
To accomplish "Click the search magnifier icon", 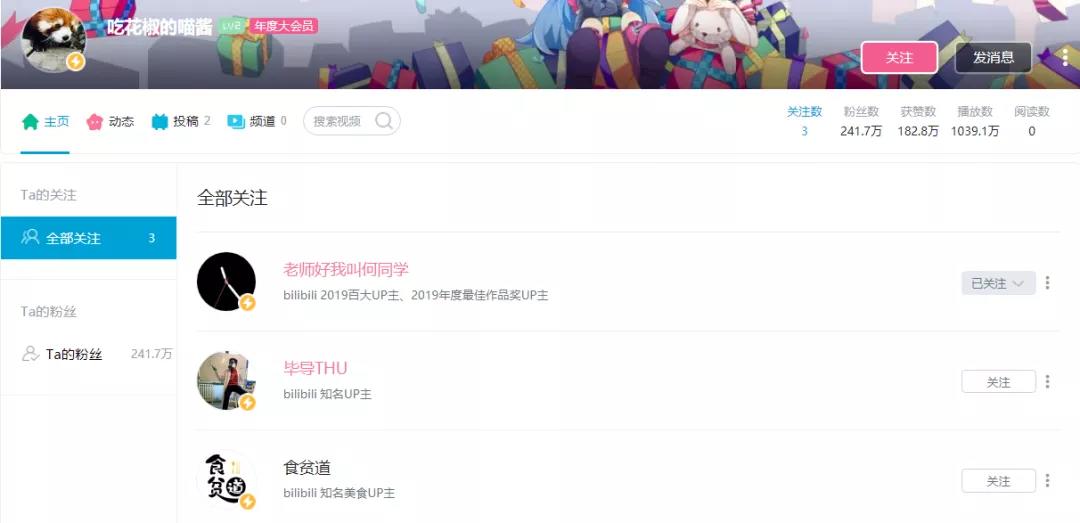I will (x=384, y=121).
